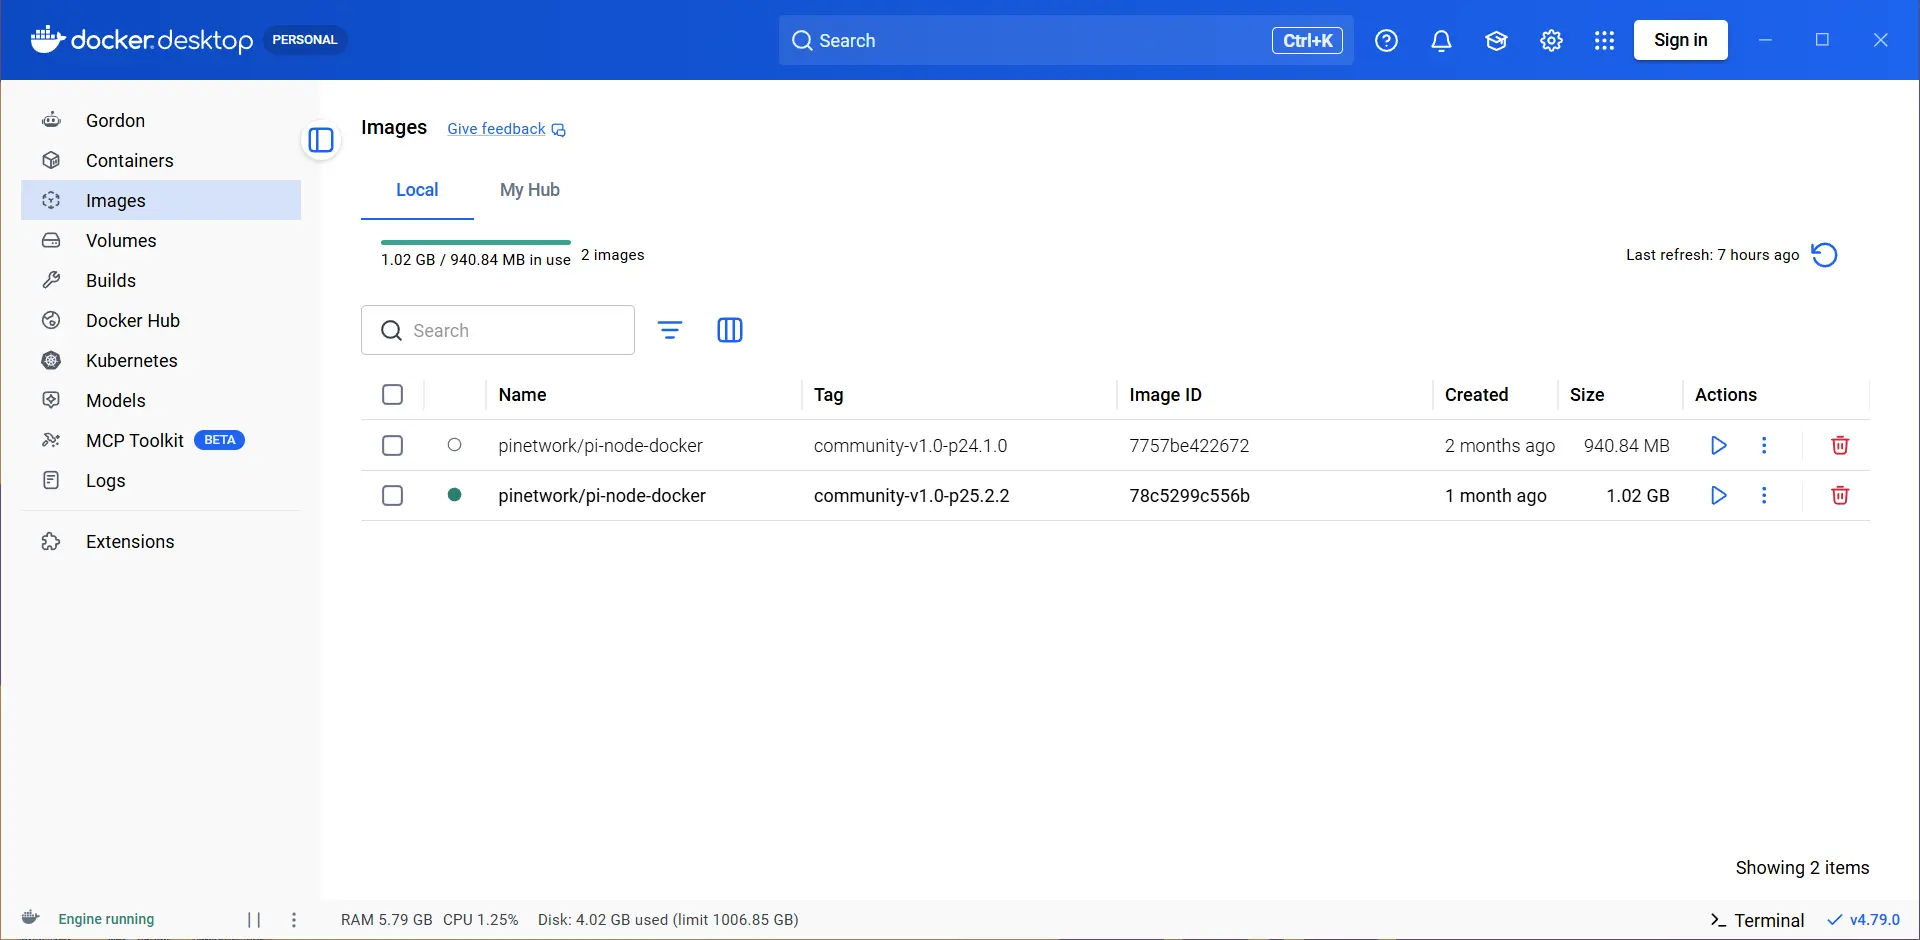
Task: Click Image ID 78c5299c556b
Action: (x=1189, y=496)
